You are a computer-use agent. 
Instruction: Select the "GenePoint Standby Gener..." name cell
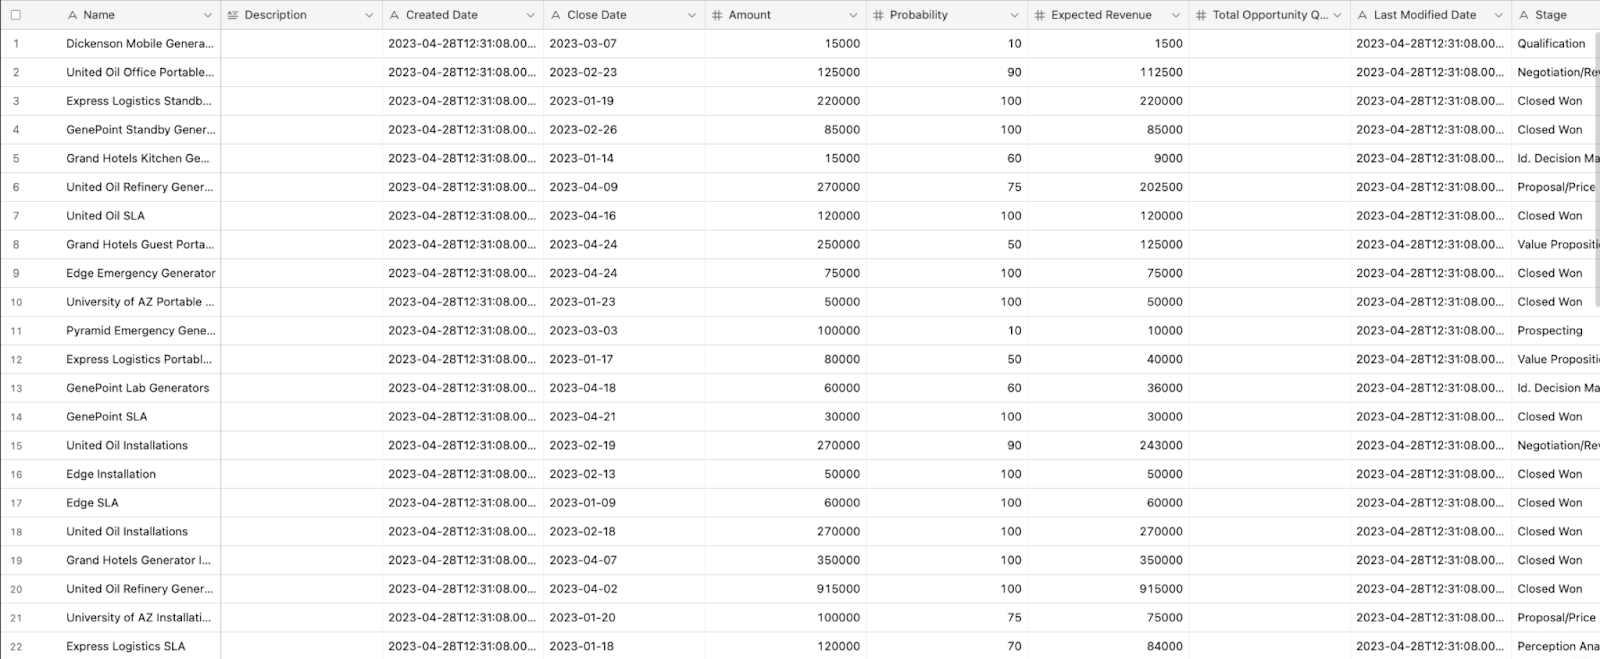pyautogui.click(x=141, y=130)
